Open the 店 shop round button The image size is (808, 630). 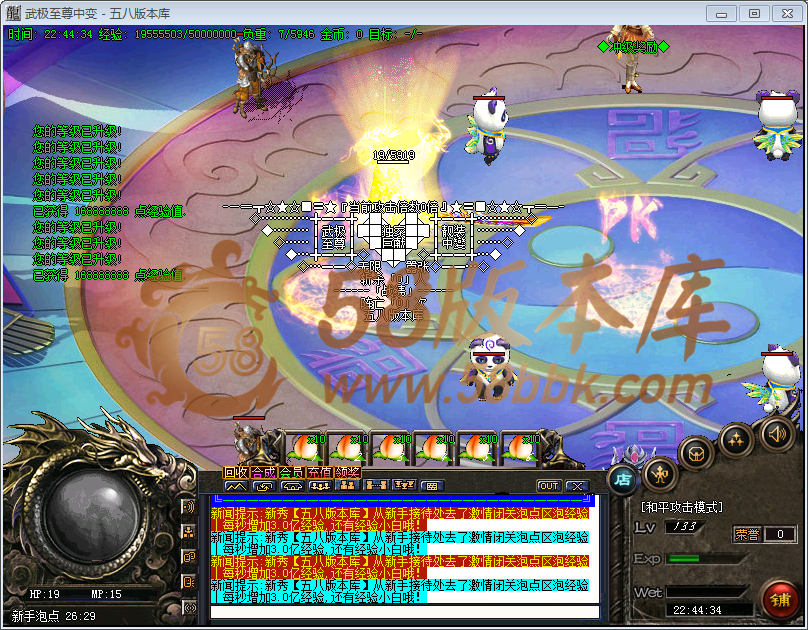[x=622, y=480]
